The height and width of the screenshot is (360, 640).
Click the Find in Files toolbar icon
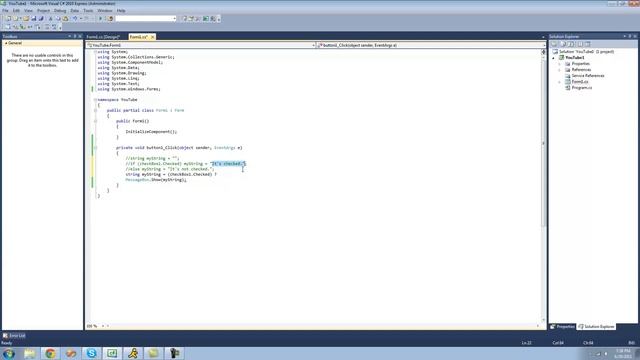click(x=110, y=19)
